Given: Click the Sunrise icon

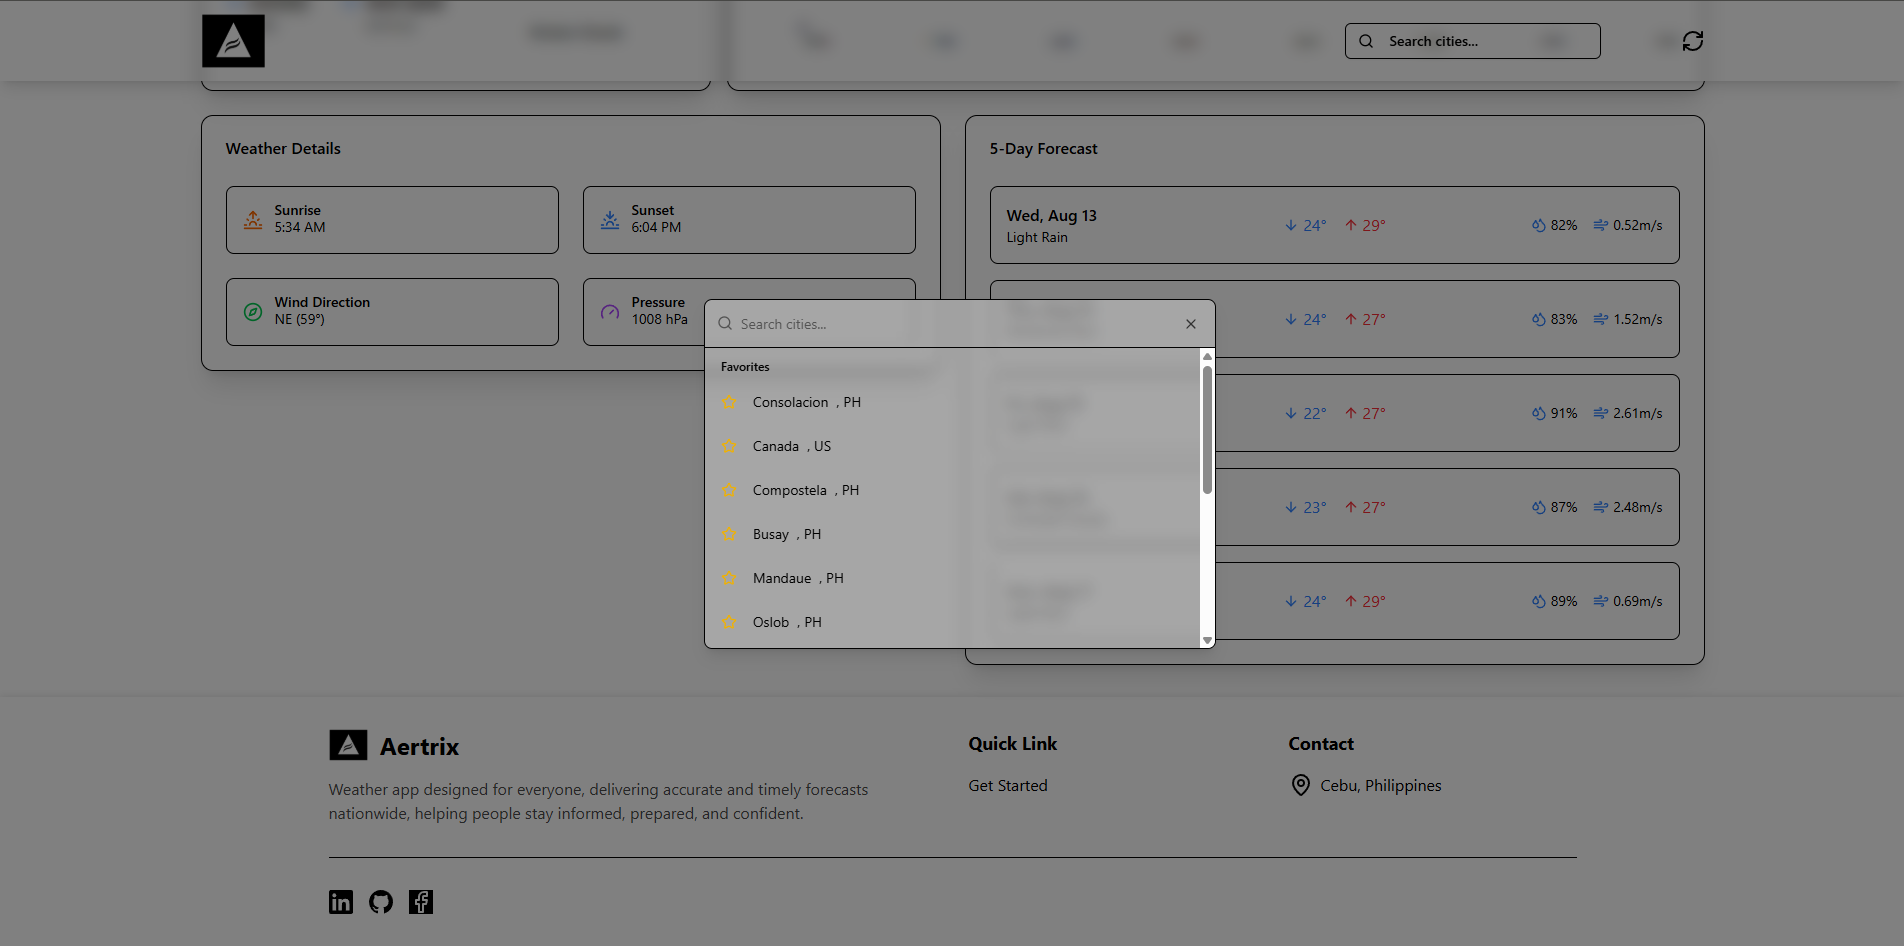Looking at the screenshot, I should pyautogui.click(x=253, y=219).
